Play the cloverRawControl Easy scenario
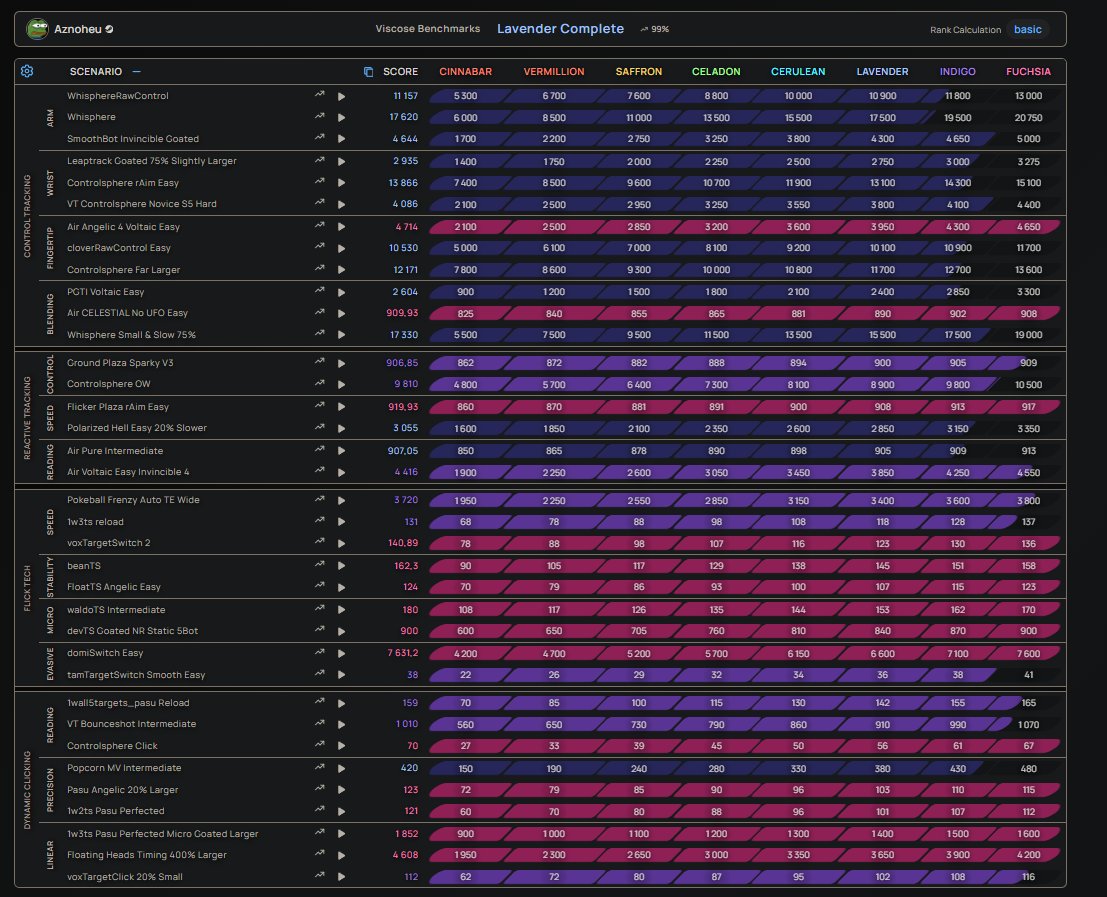The width and height of the screenshot is (1107, 897). [x=342, y=248]
